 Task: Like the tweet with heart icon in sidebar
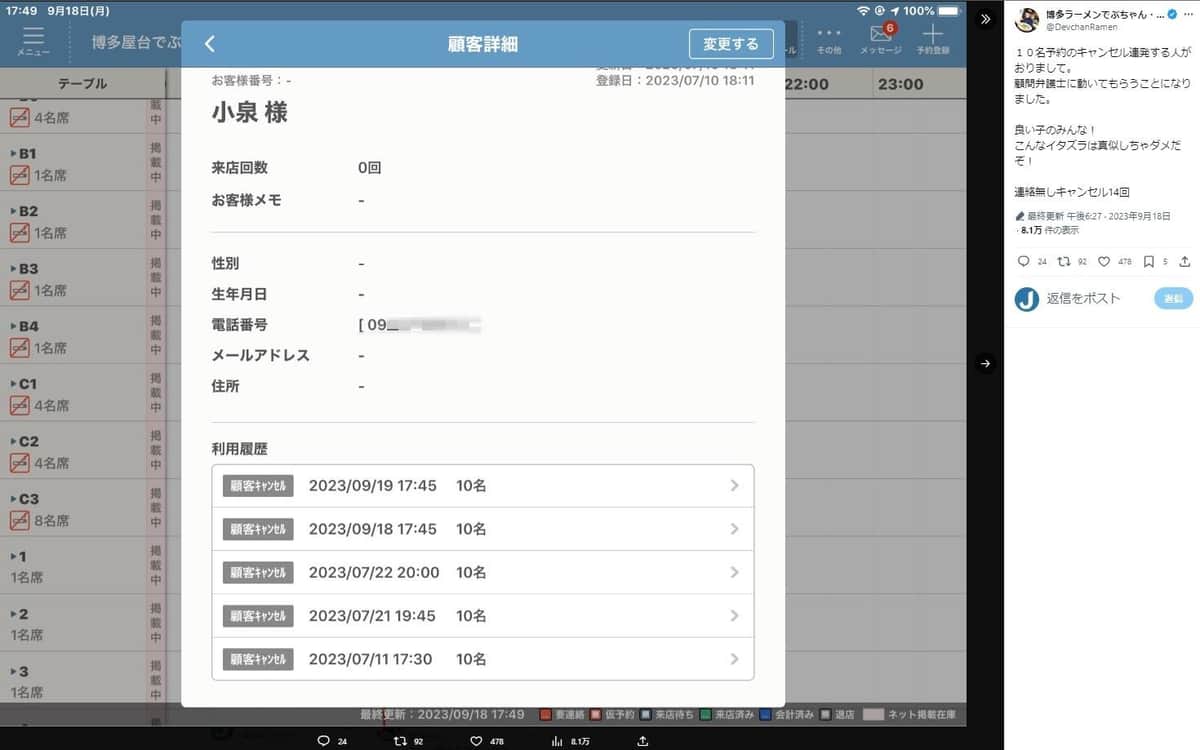1105,261
